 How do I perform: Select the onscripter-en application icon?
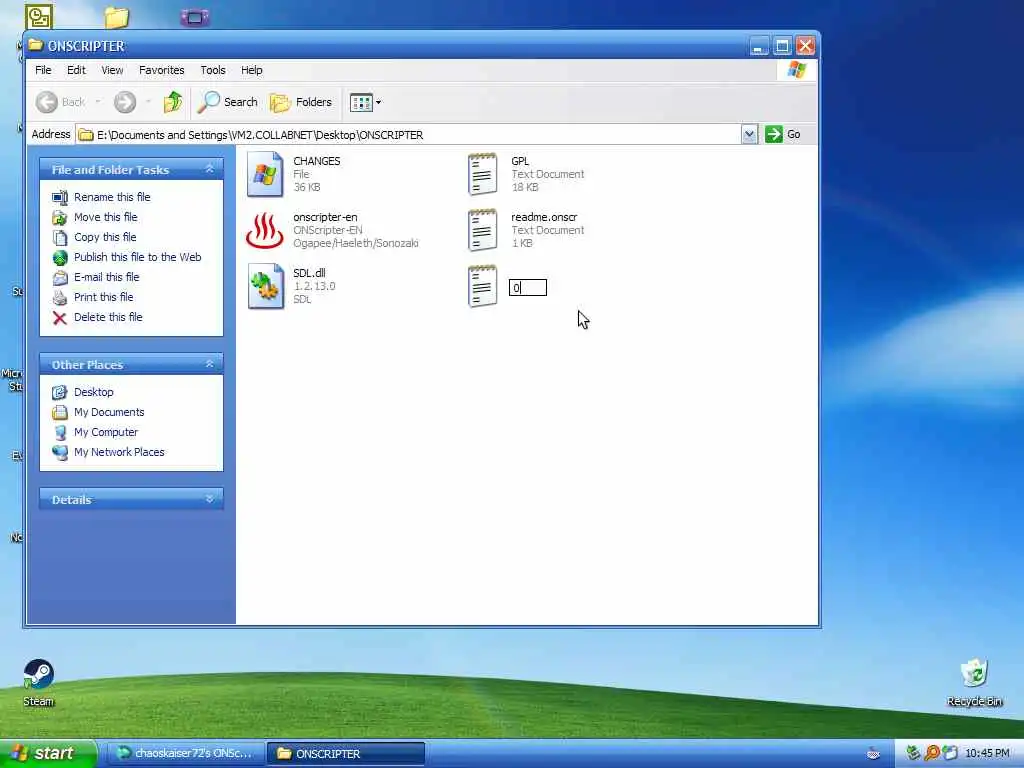point(264,230)
